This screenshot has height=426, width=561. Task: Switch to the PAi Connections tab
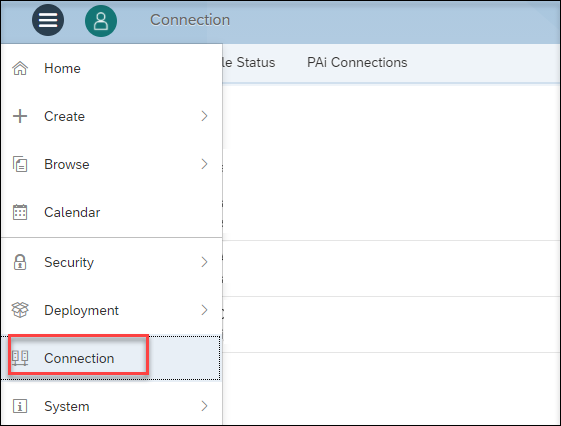357,63
